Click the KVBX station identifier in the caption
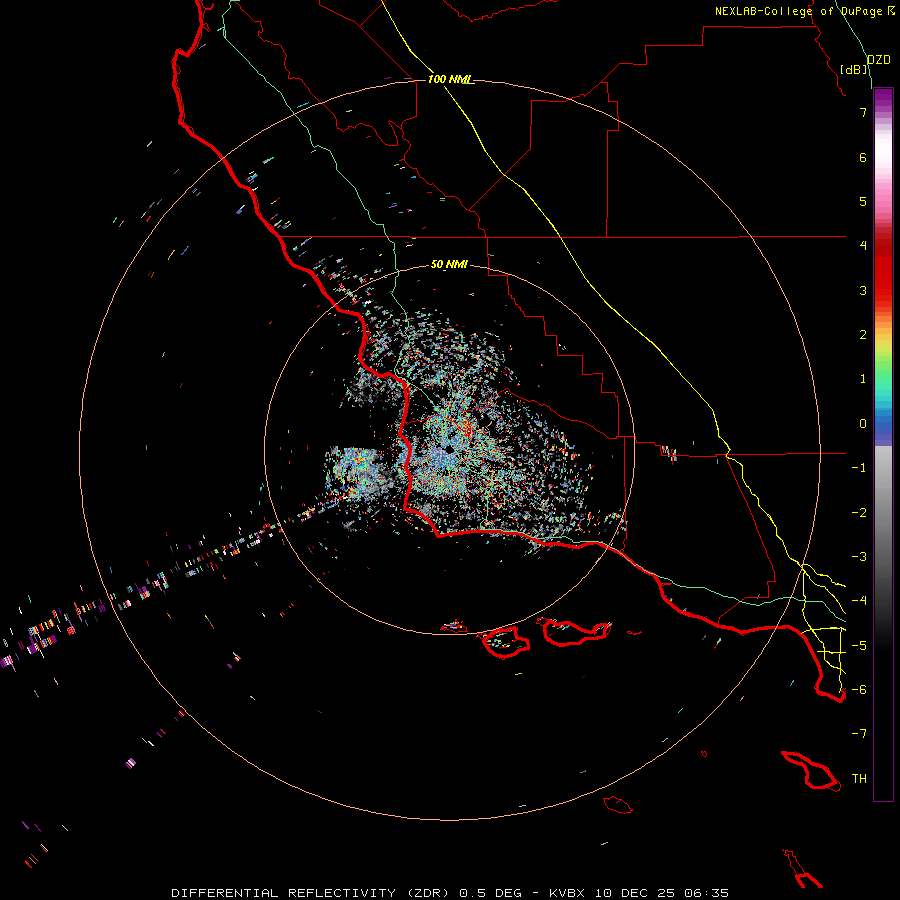 tap(567, 893)
